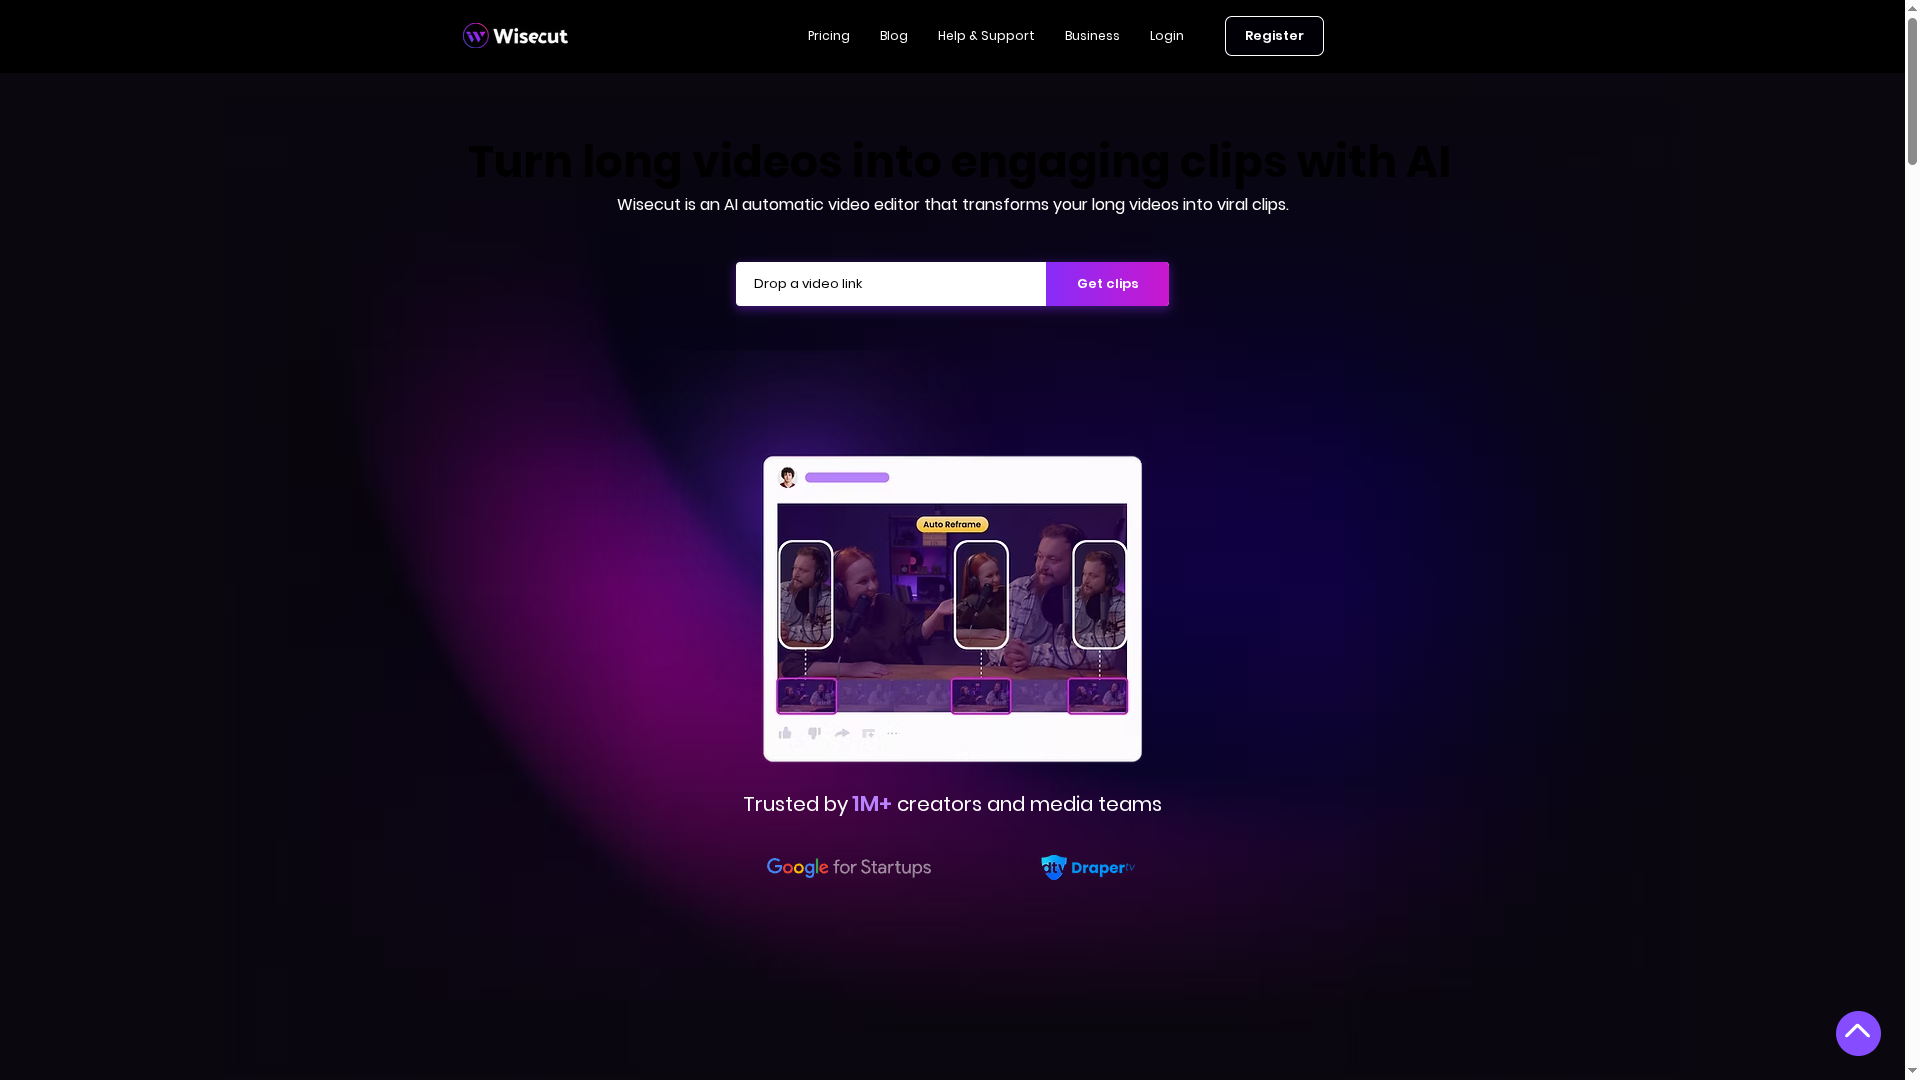The image size is (1920, 1080).
Task: Click the thumbs-up icon under the preview
Action: (786, 733)
